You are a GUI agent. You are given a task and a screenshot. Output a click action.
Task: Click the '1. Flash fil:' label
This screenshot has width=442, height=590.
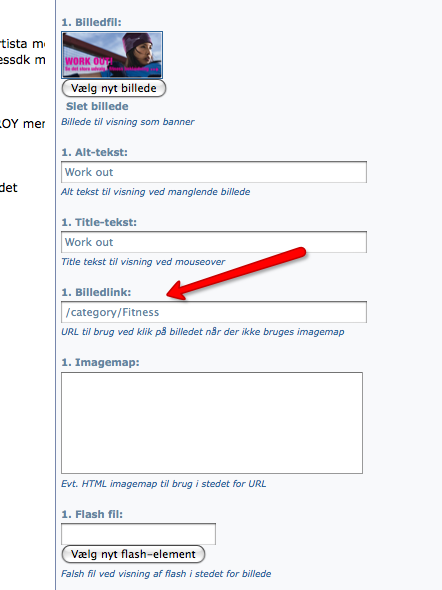coord(92,514)
